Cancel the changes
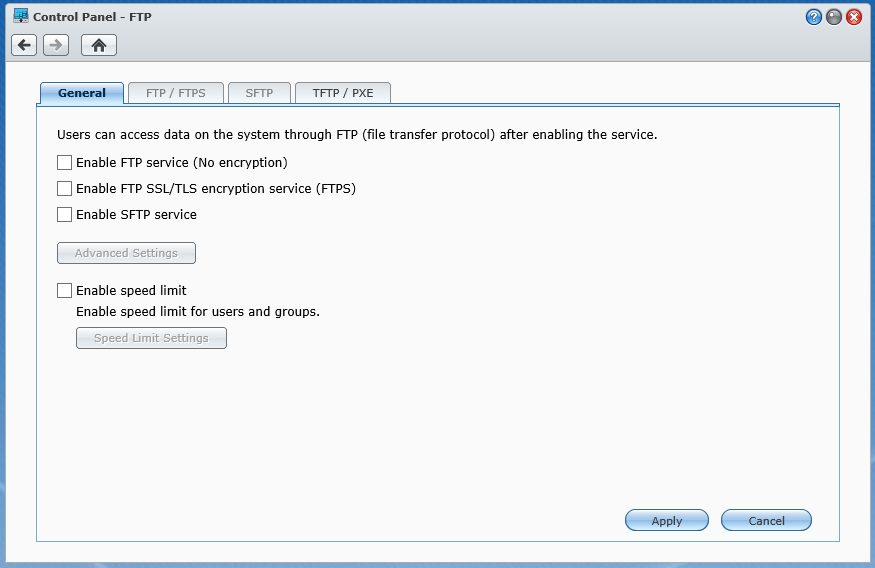Image resolution: width=875 pixels, height=568 pixels. 766,520
